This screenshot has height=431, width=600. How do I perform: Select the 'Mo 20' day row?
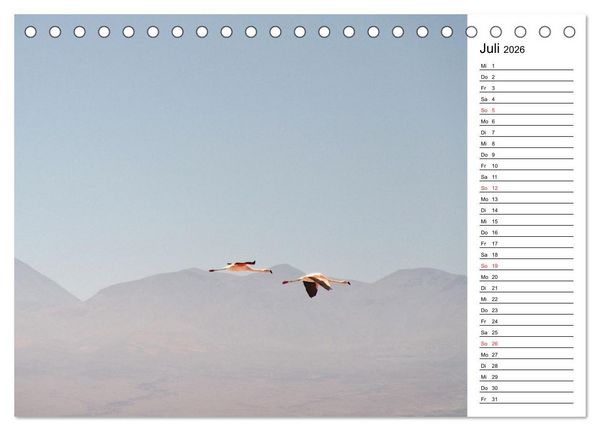pos(527,277)
